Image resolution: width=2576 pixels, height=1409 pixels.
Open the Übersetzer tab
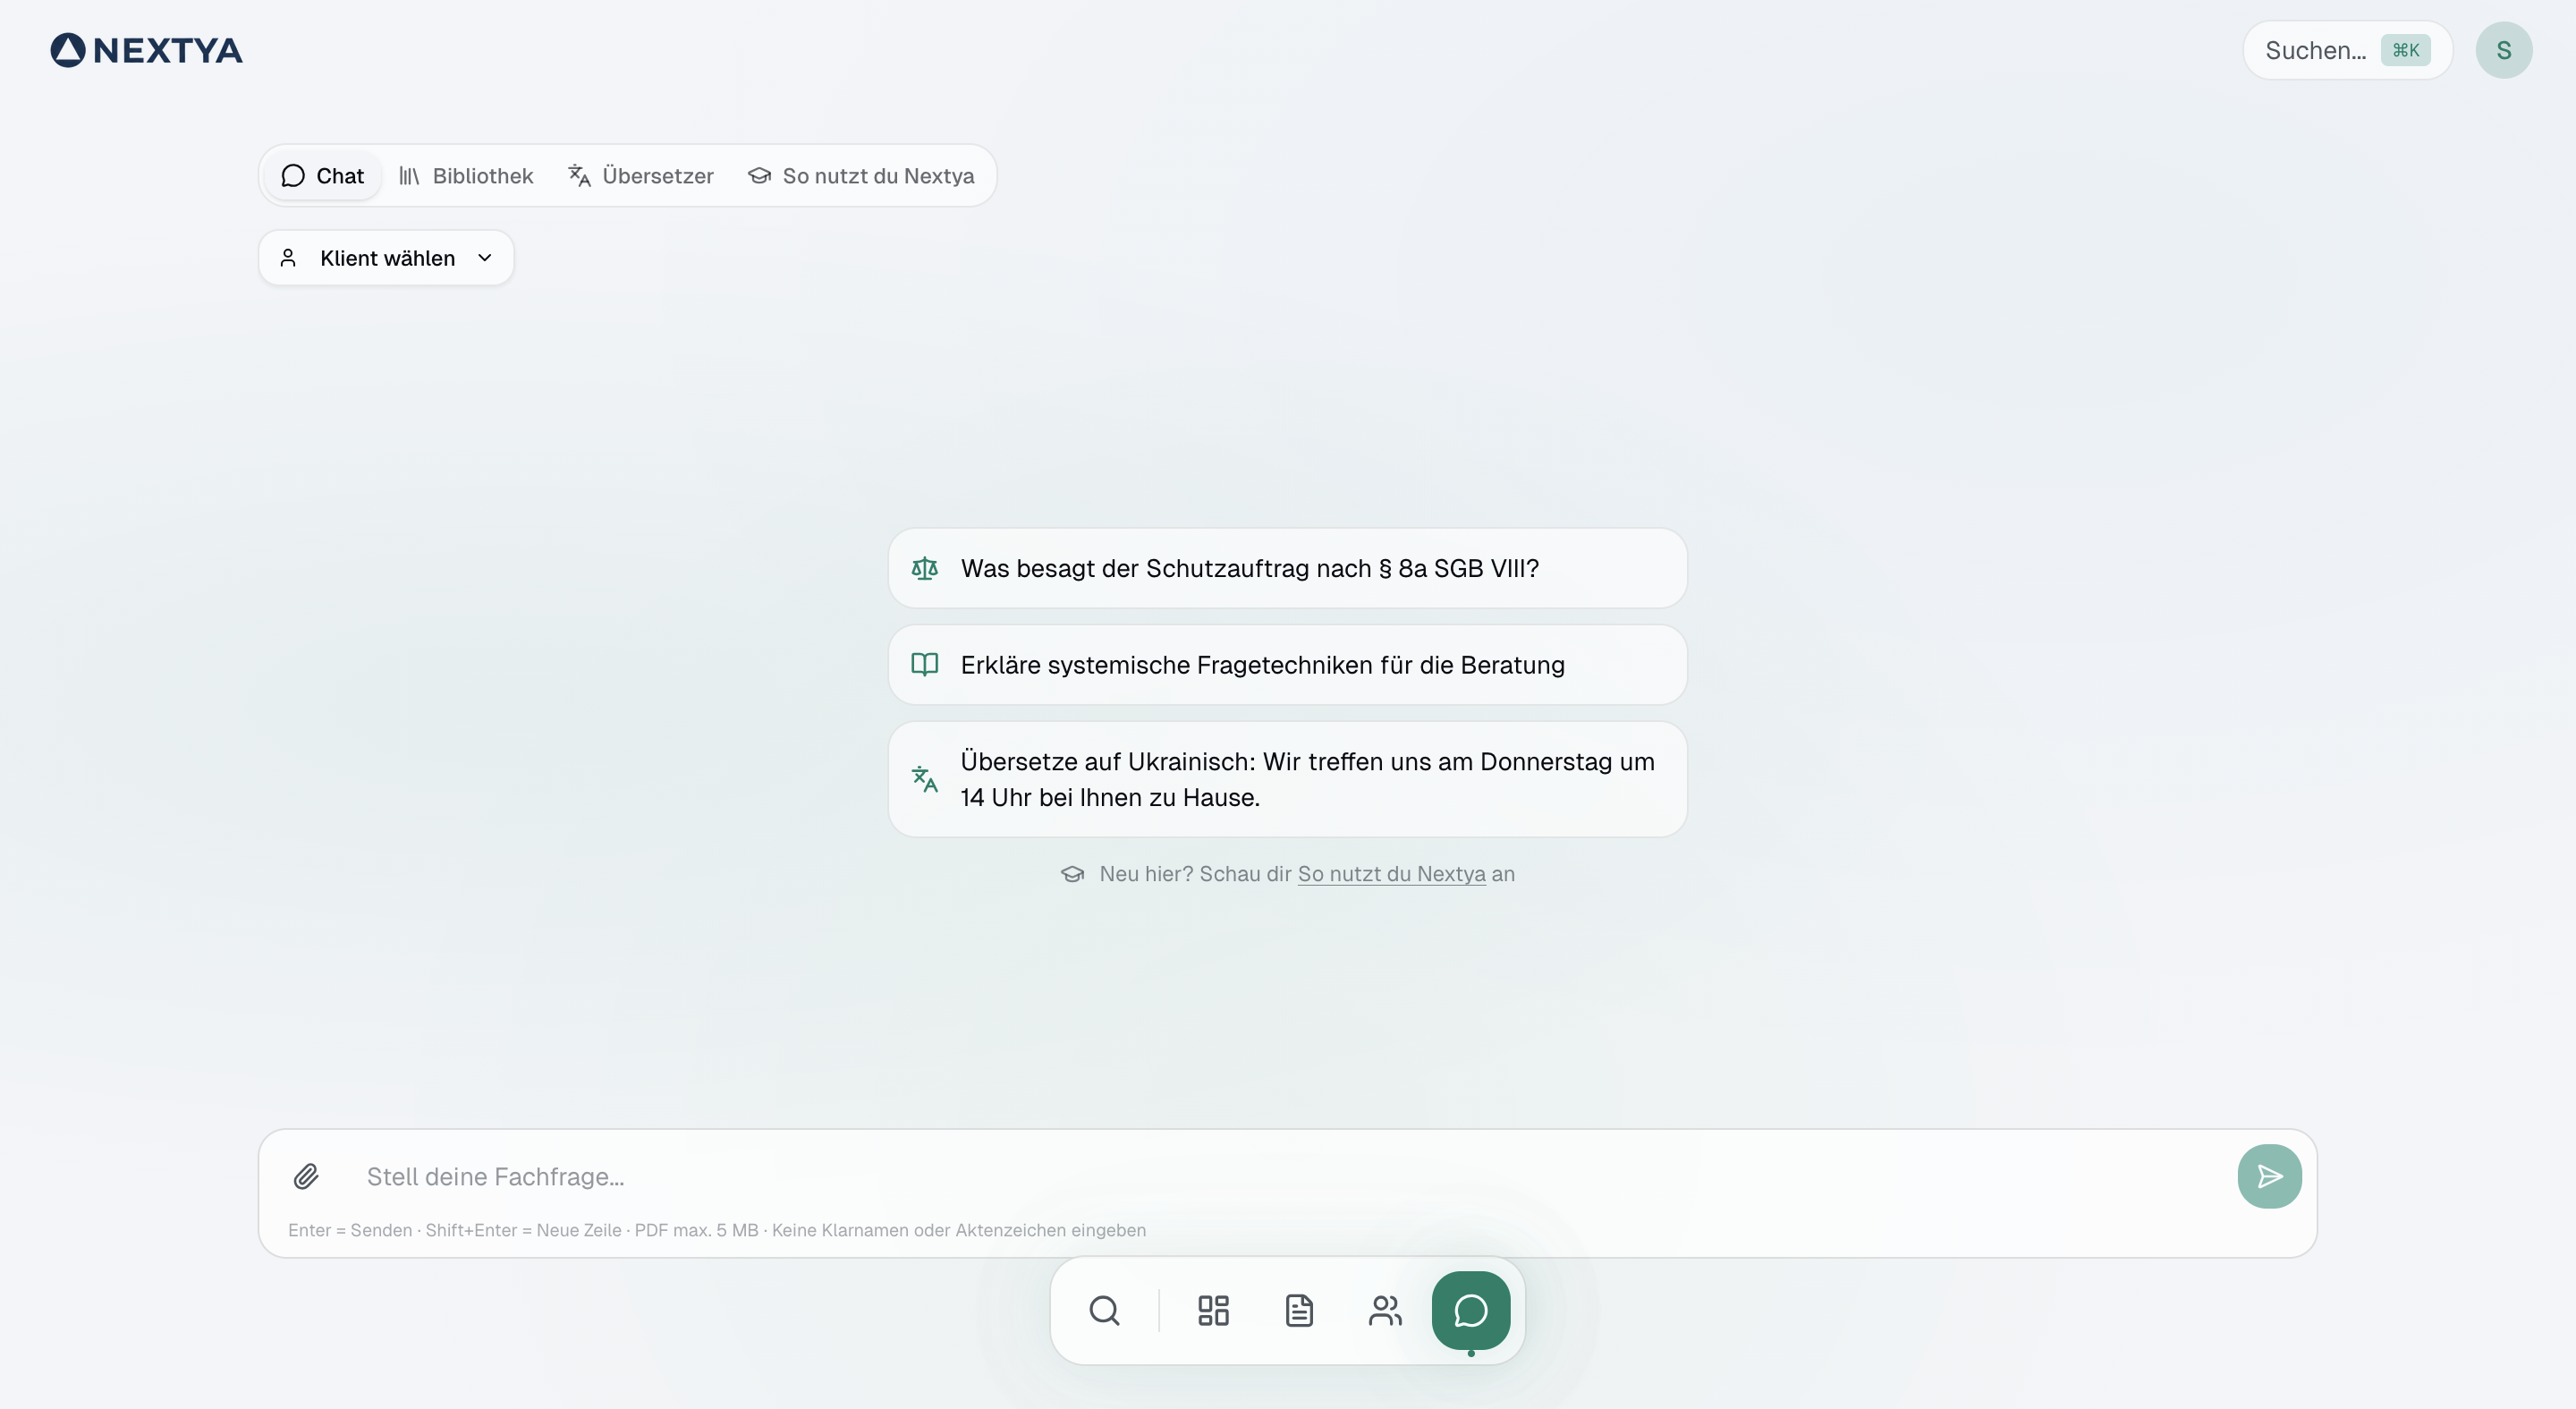641,176
